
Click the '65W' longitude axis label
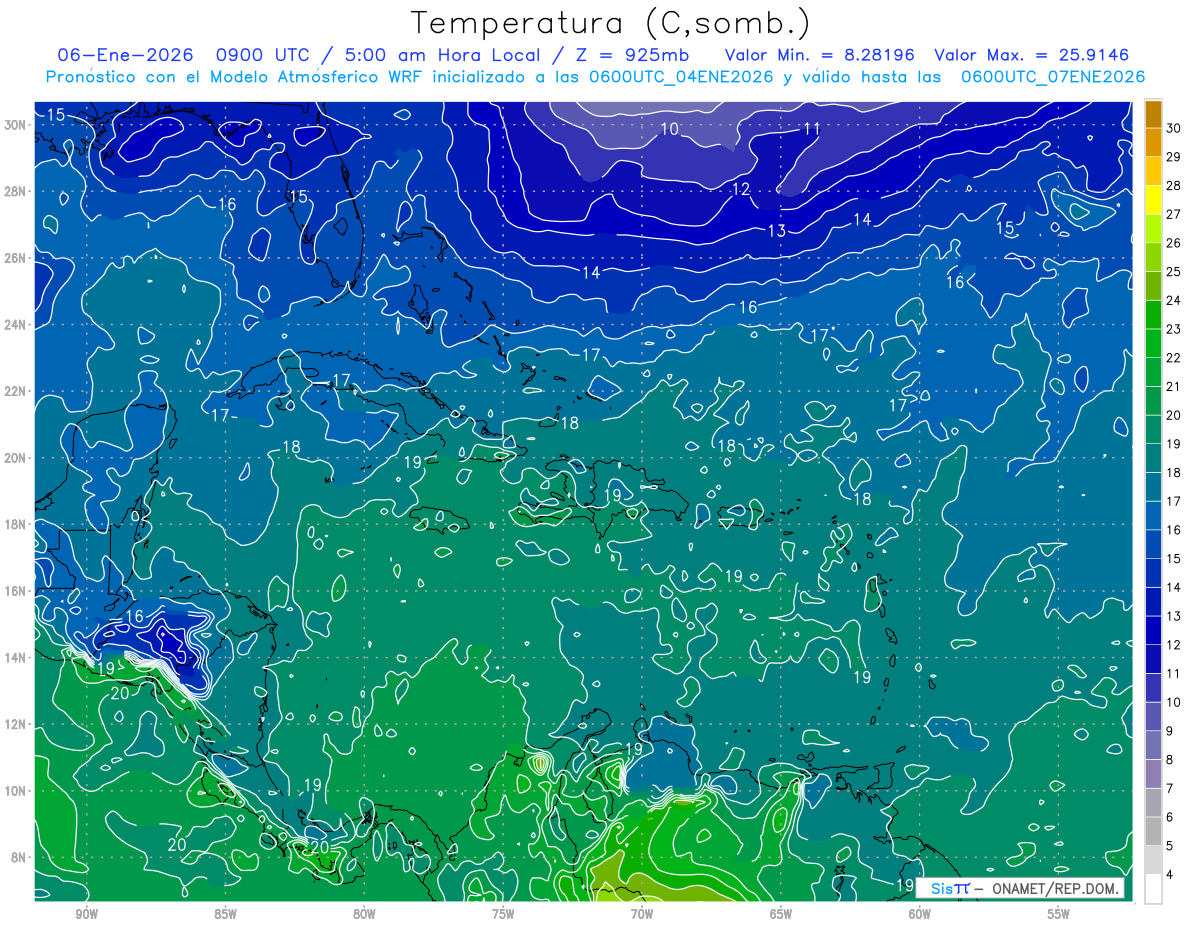click(781, 915)
